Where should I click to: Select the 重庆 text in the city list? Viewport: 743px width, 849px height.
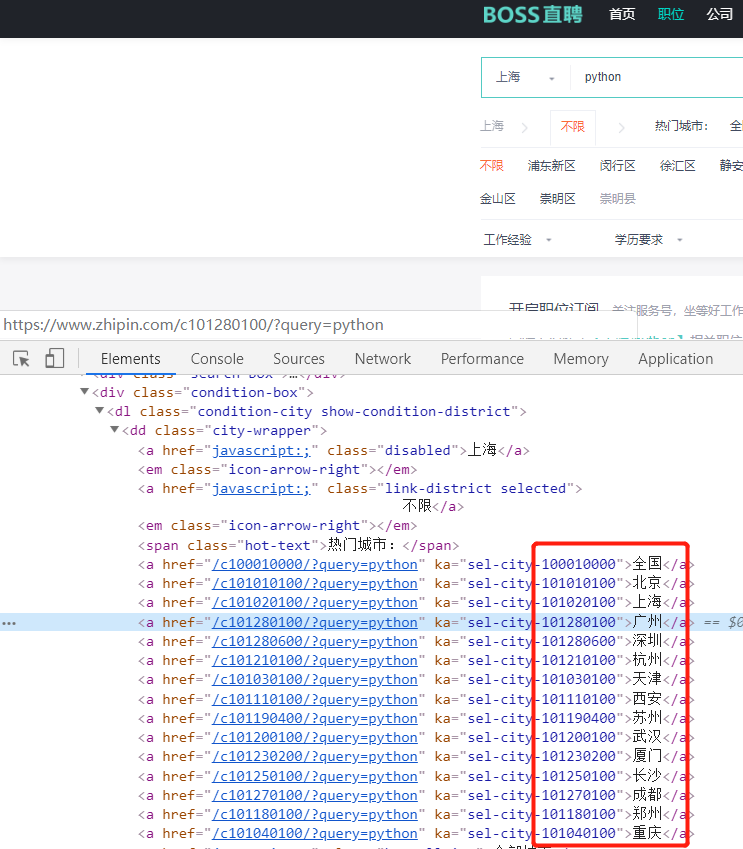647,832
